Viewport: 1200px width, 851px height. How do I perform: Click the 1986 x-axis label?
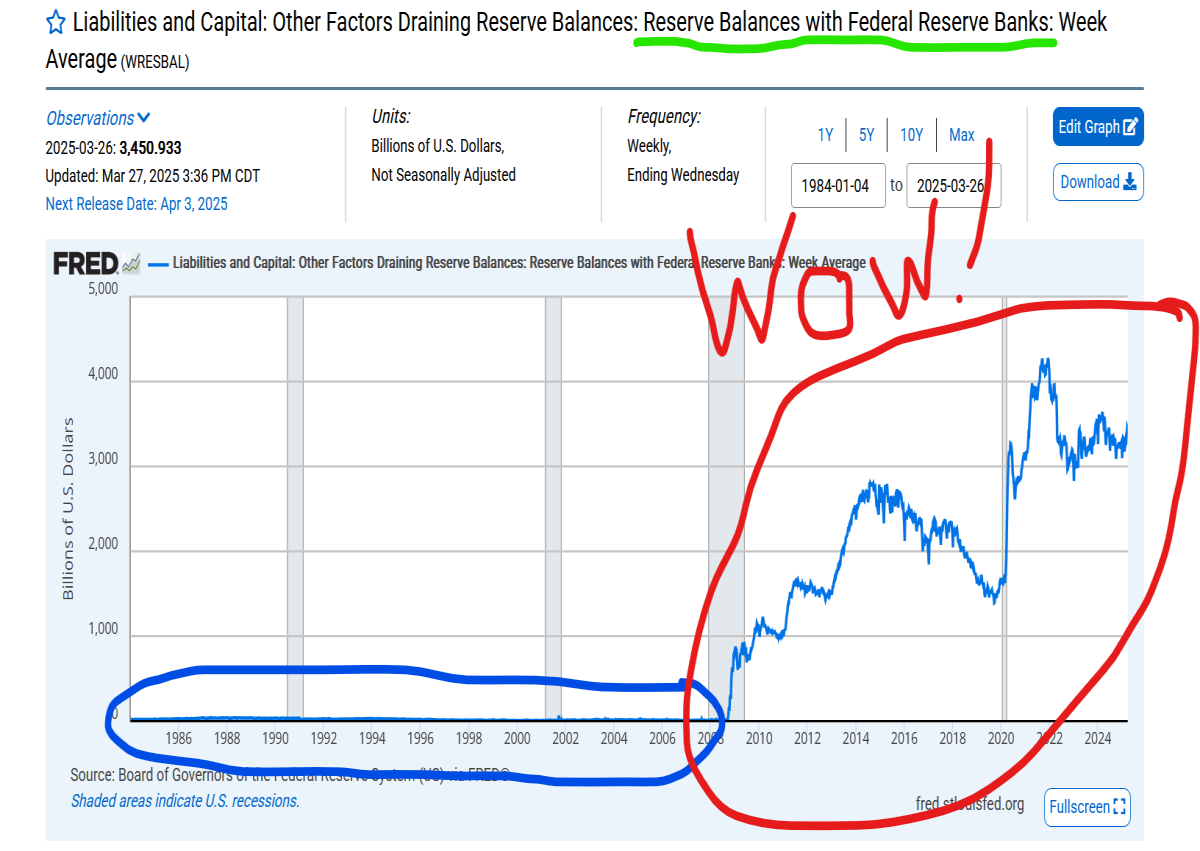point(178,739)
